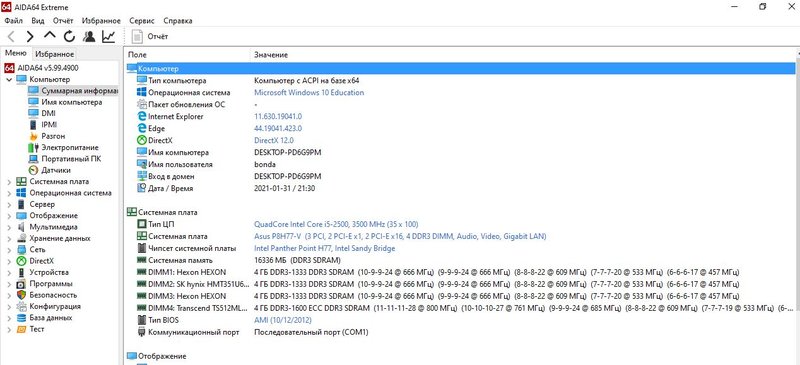
Task: Expand the Сеть tree node
Action: pos(9,250)
